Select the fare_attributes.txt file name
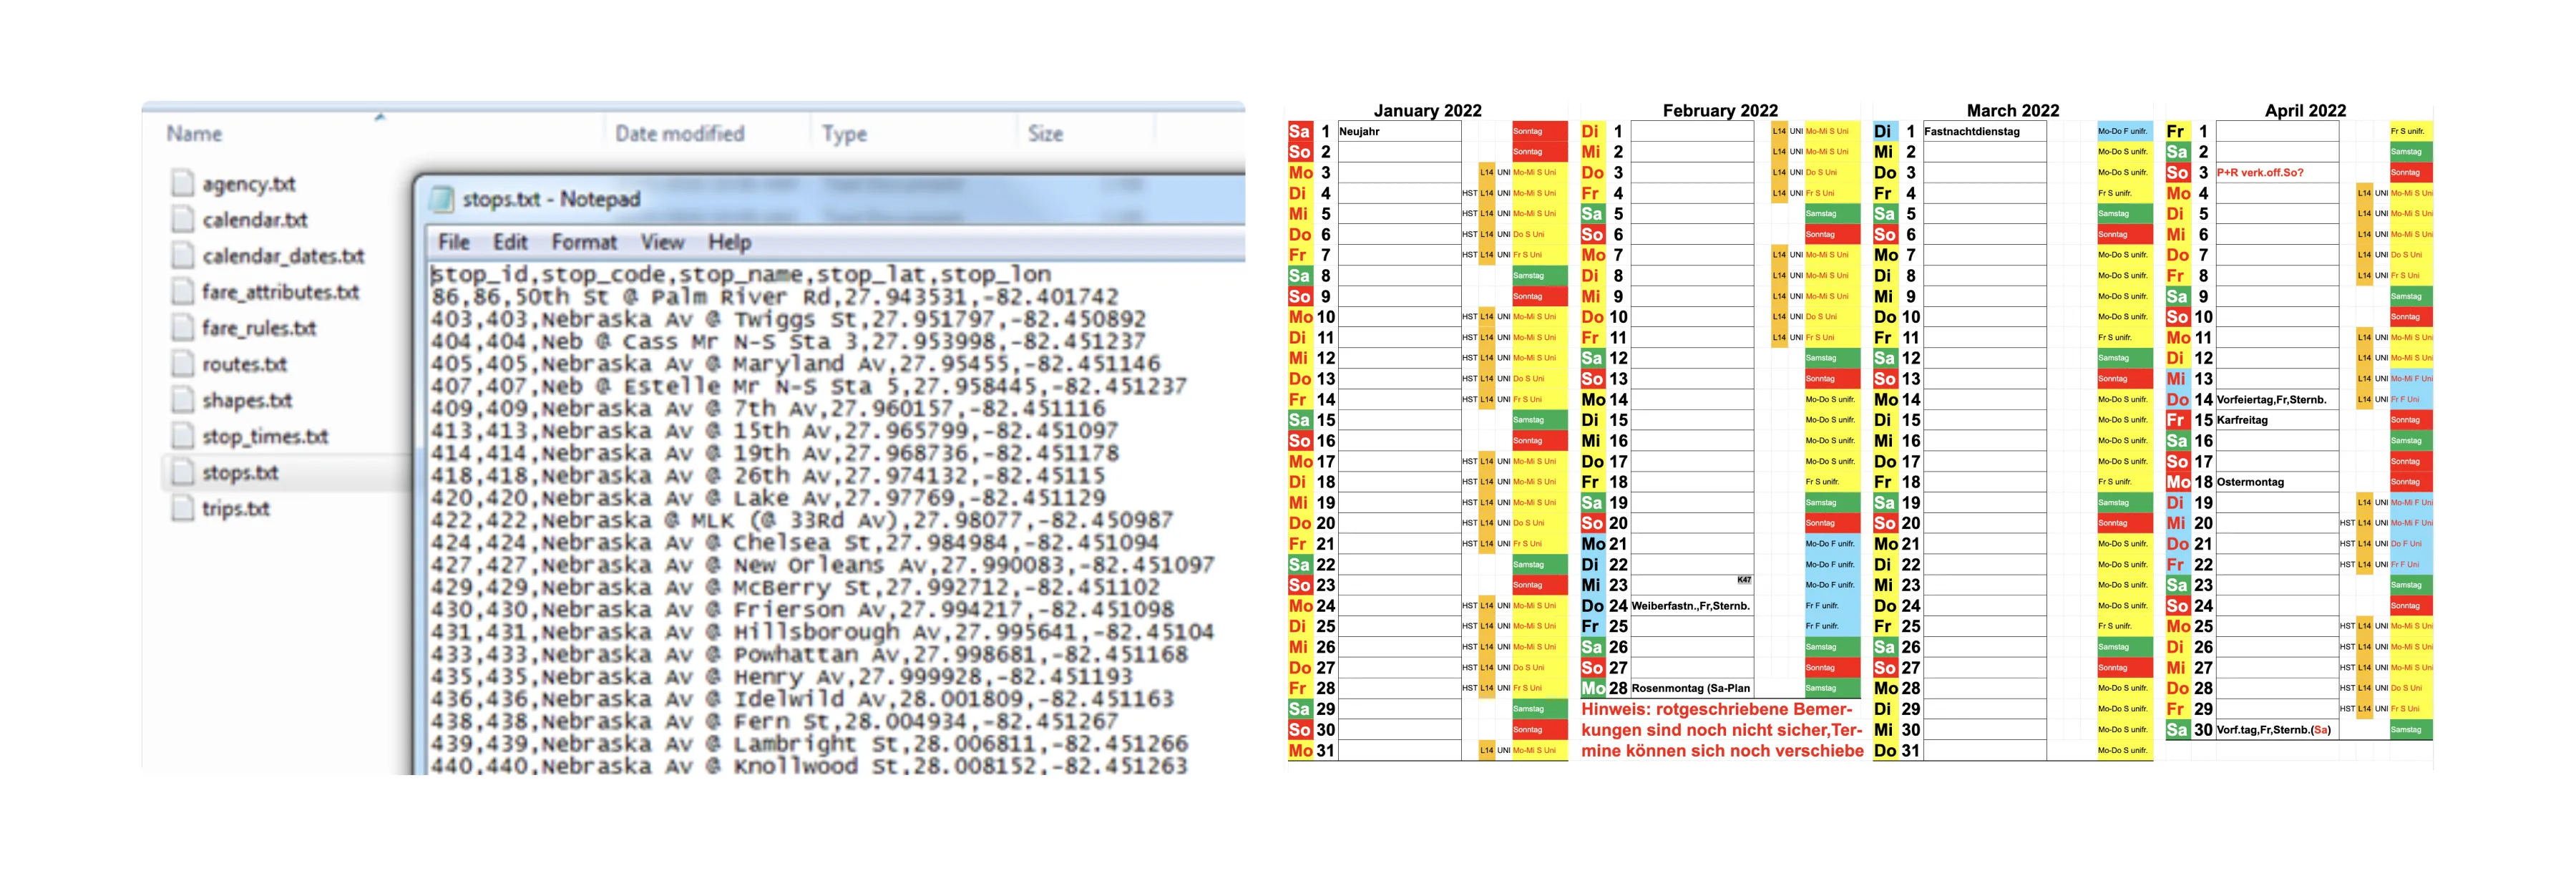Image resolution: width=2576 pixels, height=876 pixels. pyautogui.click(x=280, y=292)
